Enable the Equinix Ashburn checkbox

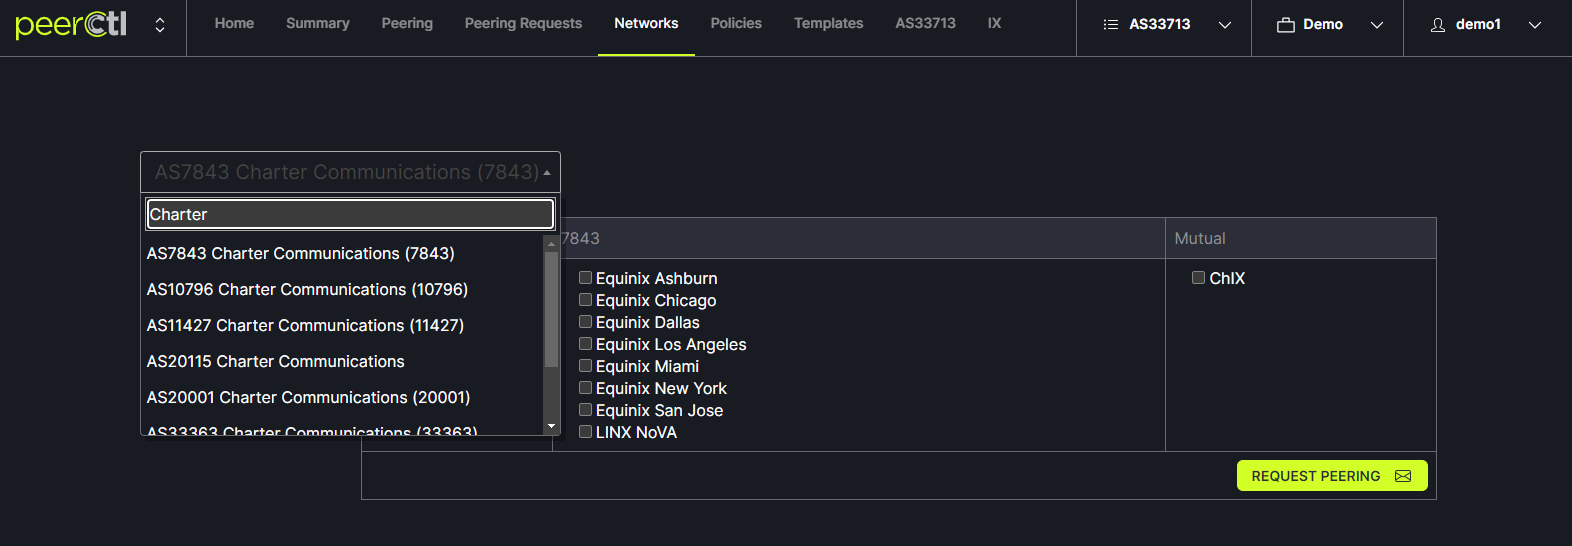(x=586, y=278)
